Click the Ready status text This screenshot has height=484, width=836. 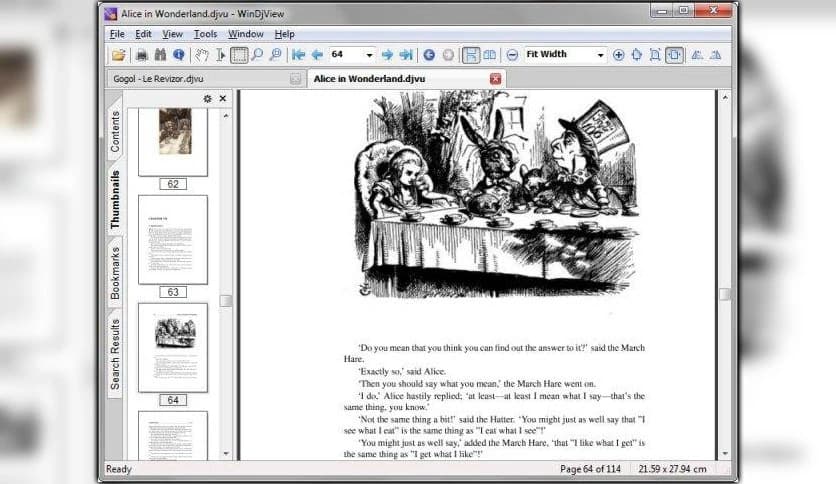[x=119, y=469]
